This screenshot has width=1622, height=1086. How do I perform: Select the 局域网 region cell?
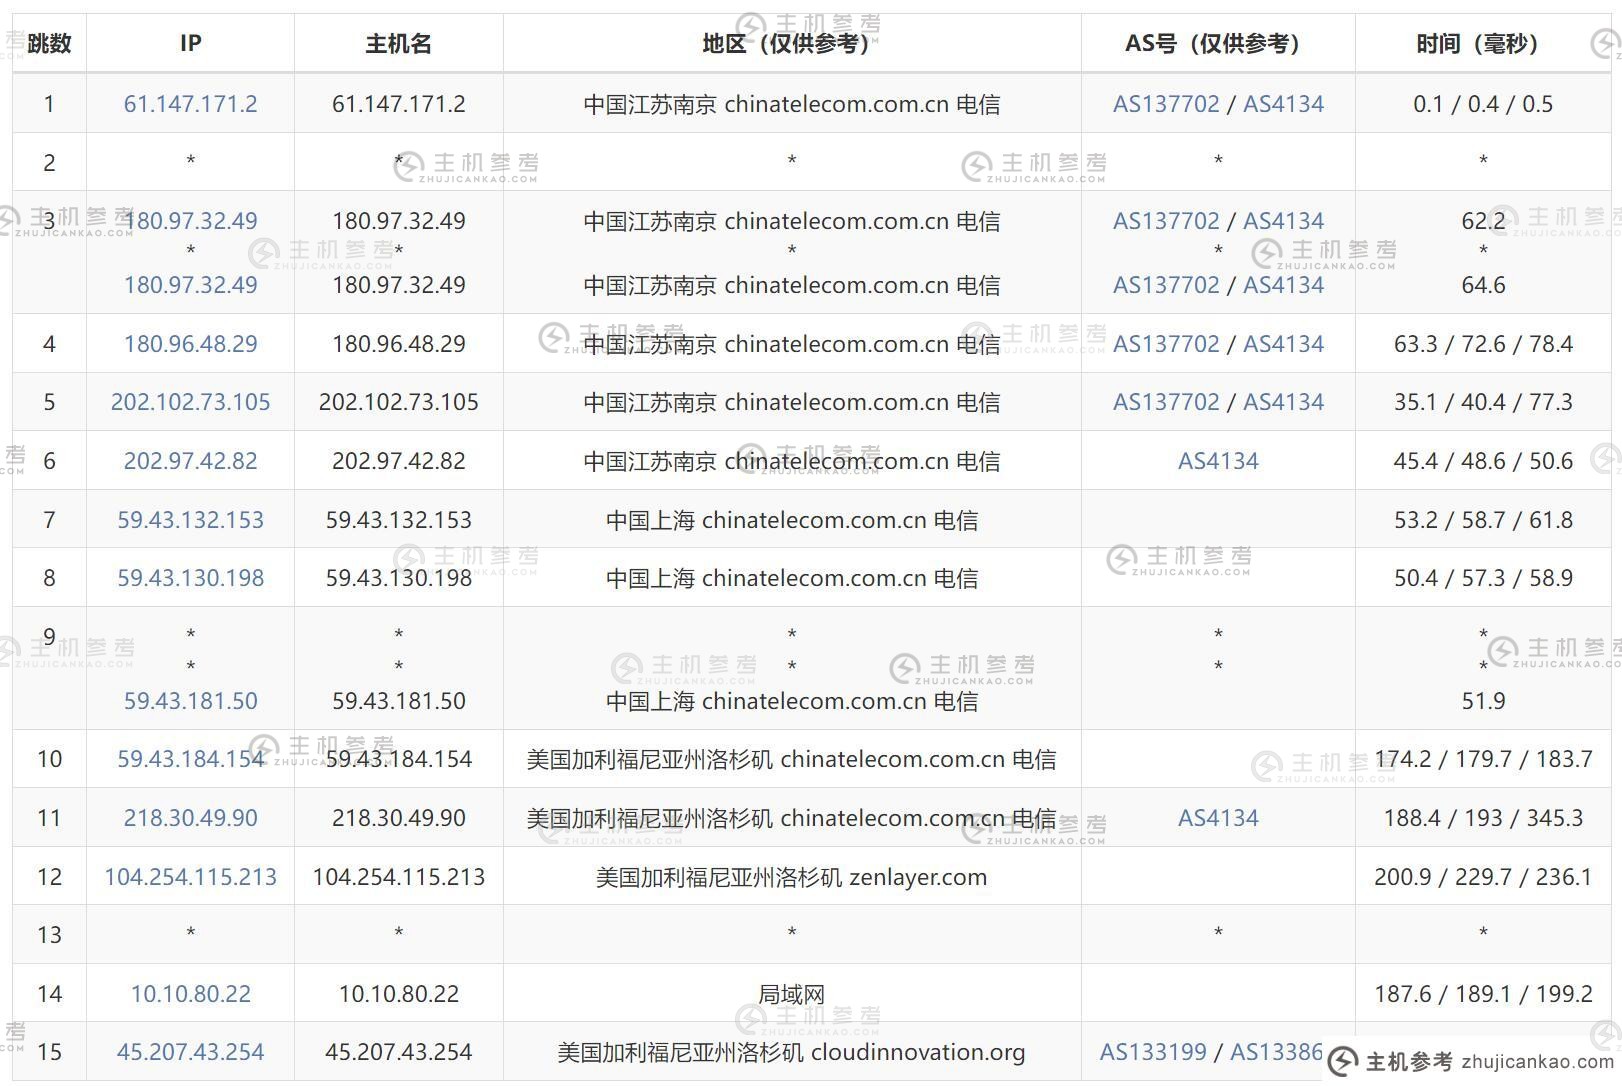pyautogui.click(x=791, y=994)
